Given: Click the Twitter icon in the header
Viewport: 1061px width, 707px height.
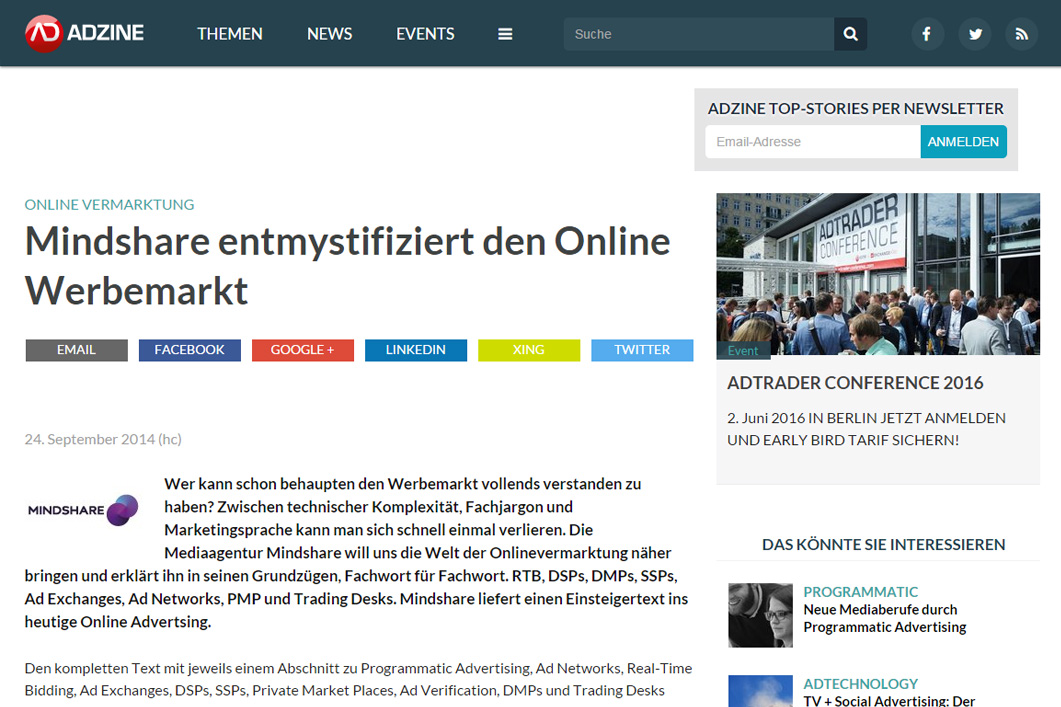Looking at the screenshot, I should (x=974, y=33).
